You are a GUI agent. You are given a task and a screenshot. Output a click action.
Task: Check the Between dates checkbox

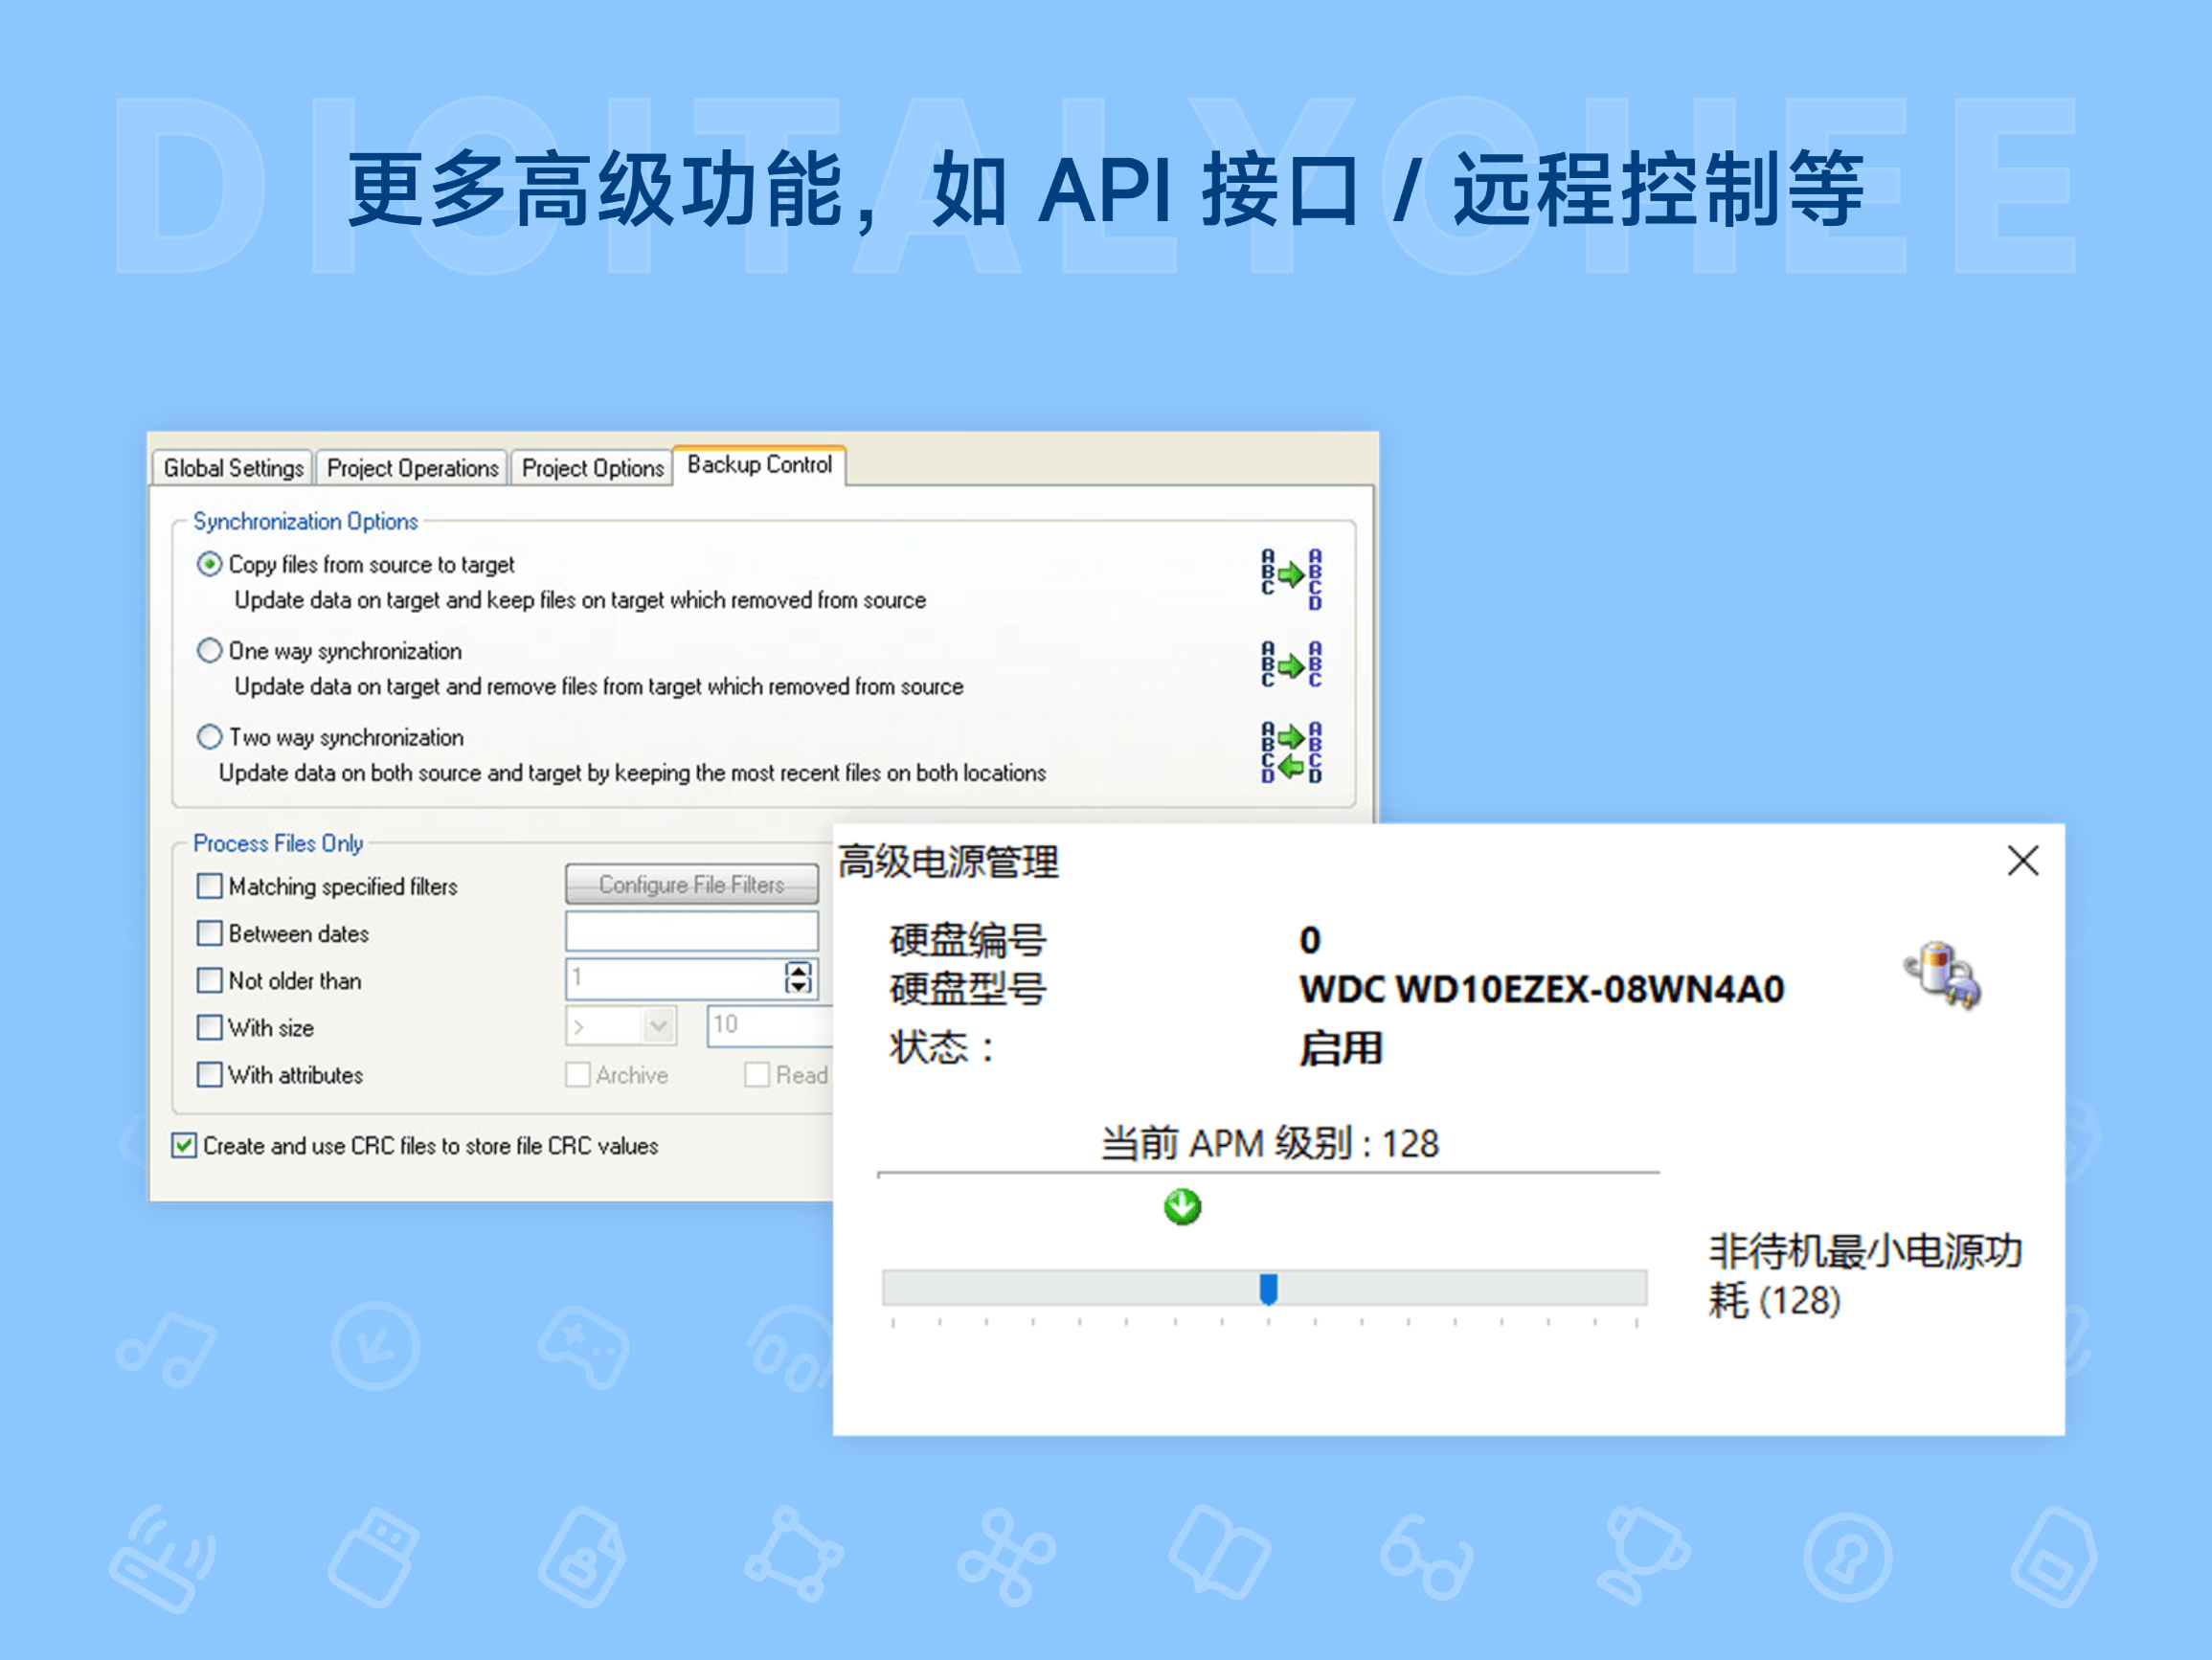pyautogui.click(x=208, y=933)
